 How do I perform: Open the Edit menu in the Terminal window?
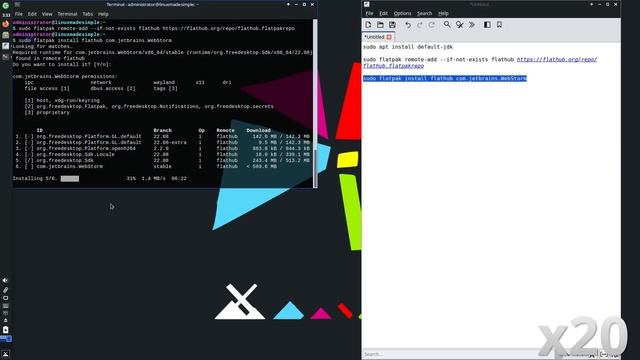[32, 14]
